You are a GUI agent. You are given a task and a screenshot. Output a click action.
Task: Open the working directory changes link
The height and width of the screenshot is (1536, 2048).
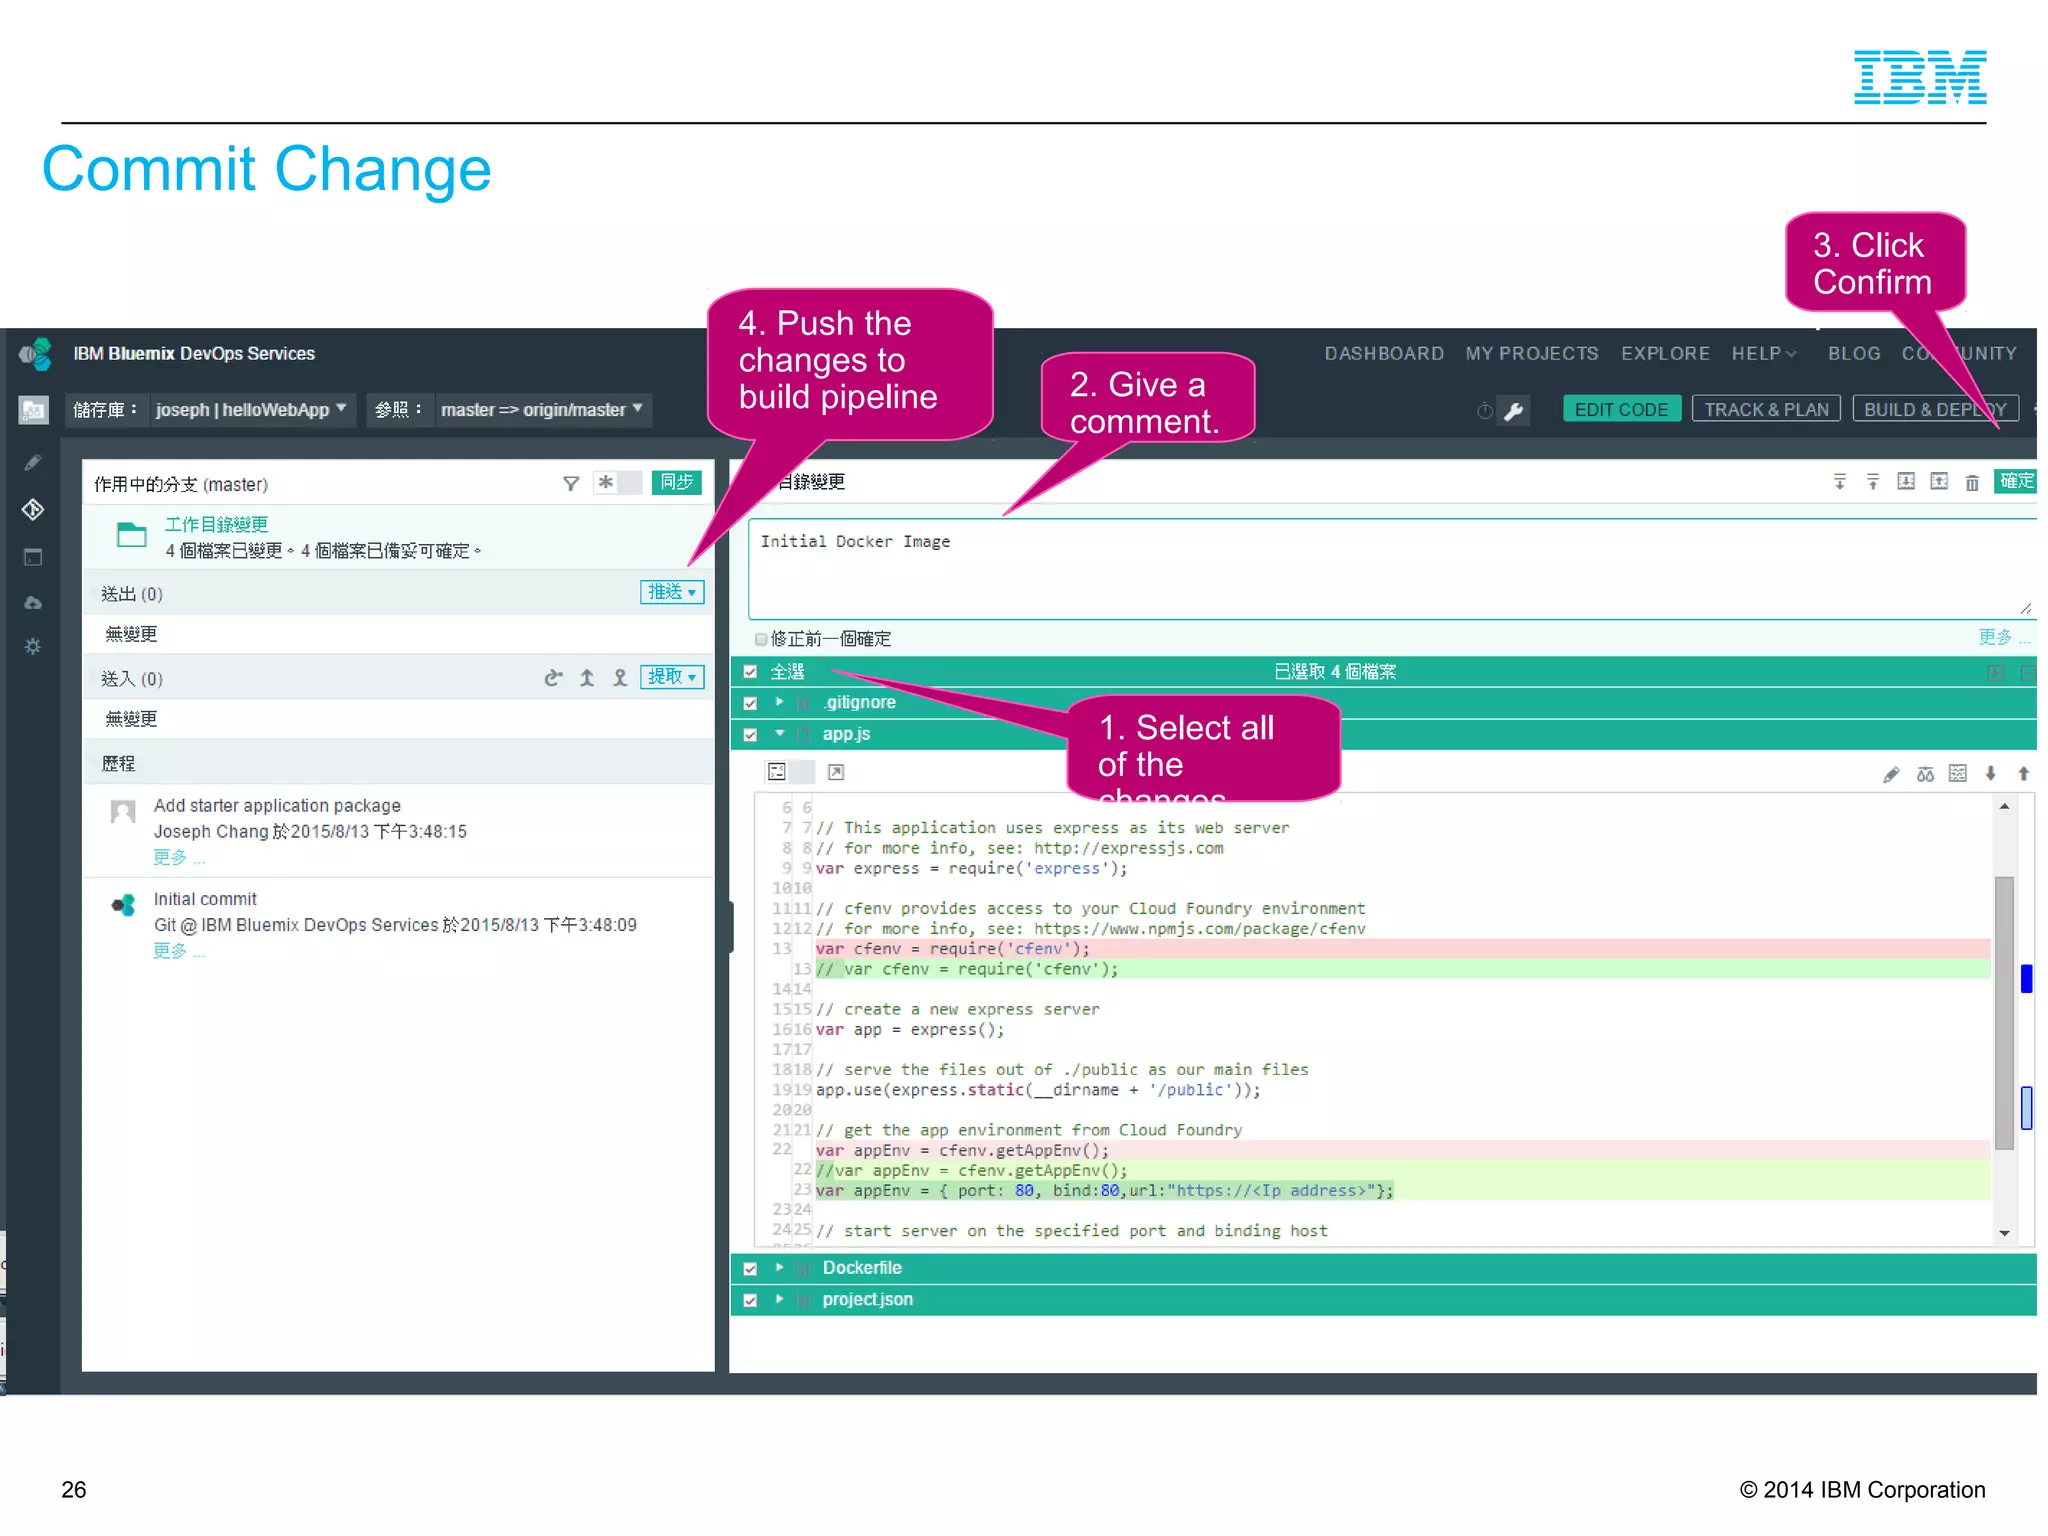pyautogui.click(x=216, y=525)
